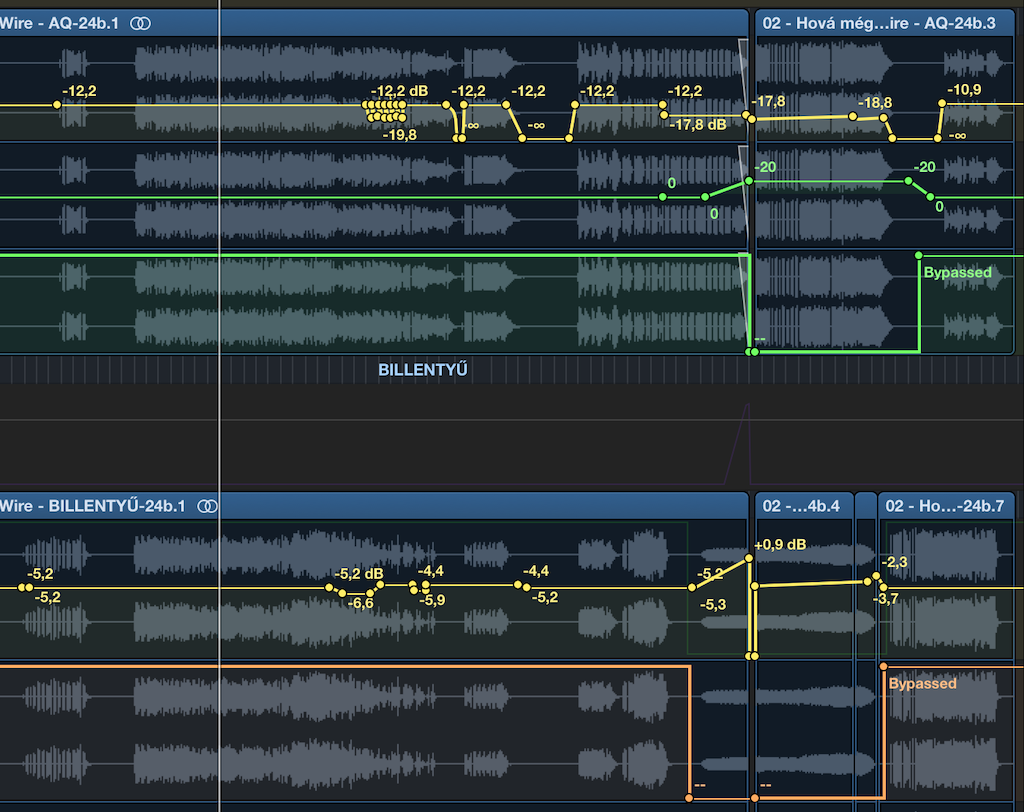Select the yellow automation point labeled -17,8 dB
This screenshot has width=1024, height=812.
point(664,116)
